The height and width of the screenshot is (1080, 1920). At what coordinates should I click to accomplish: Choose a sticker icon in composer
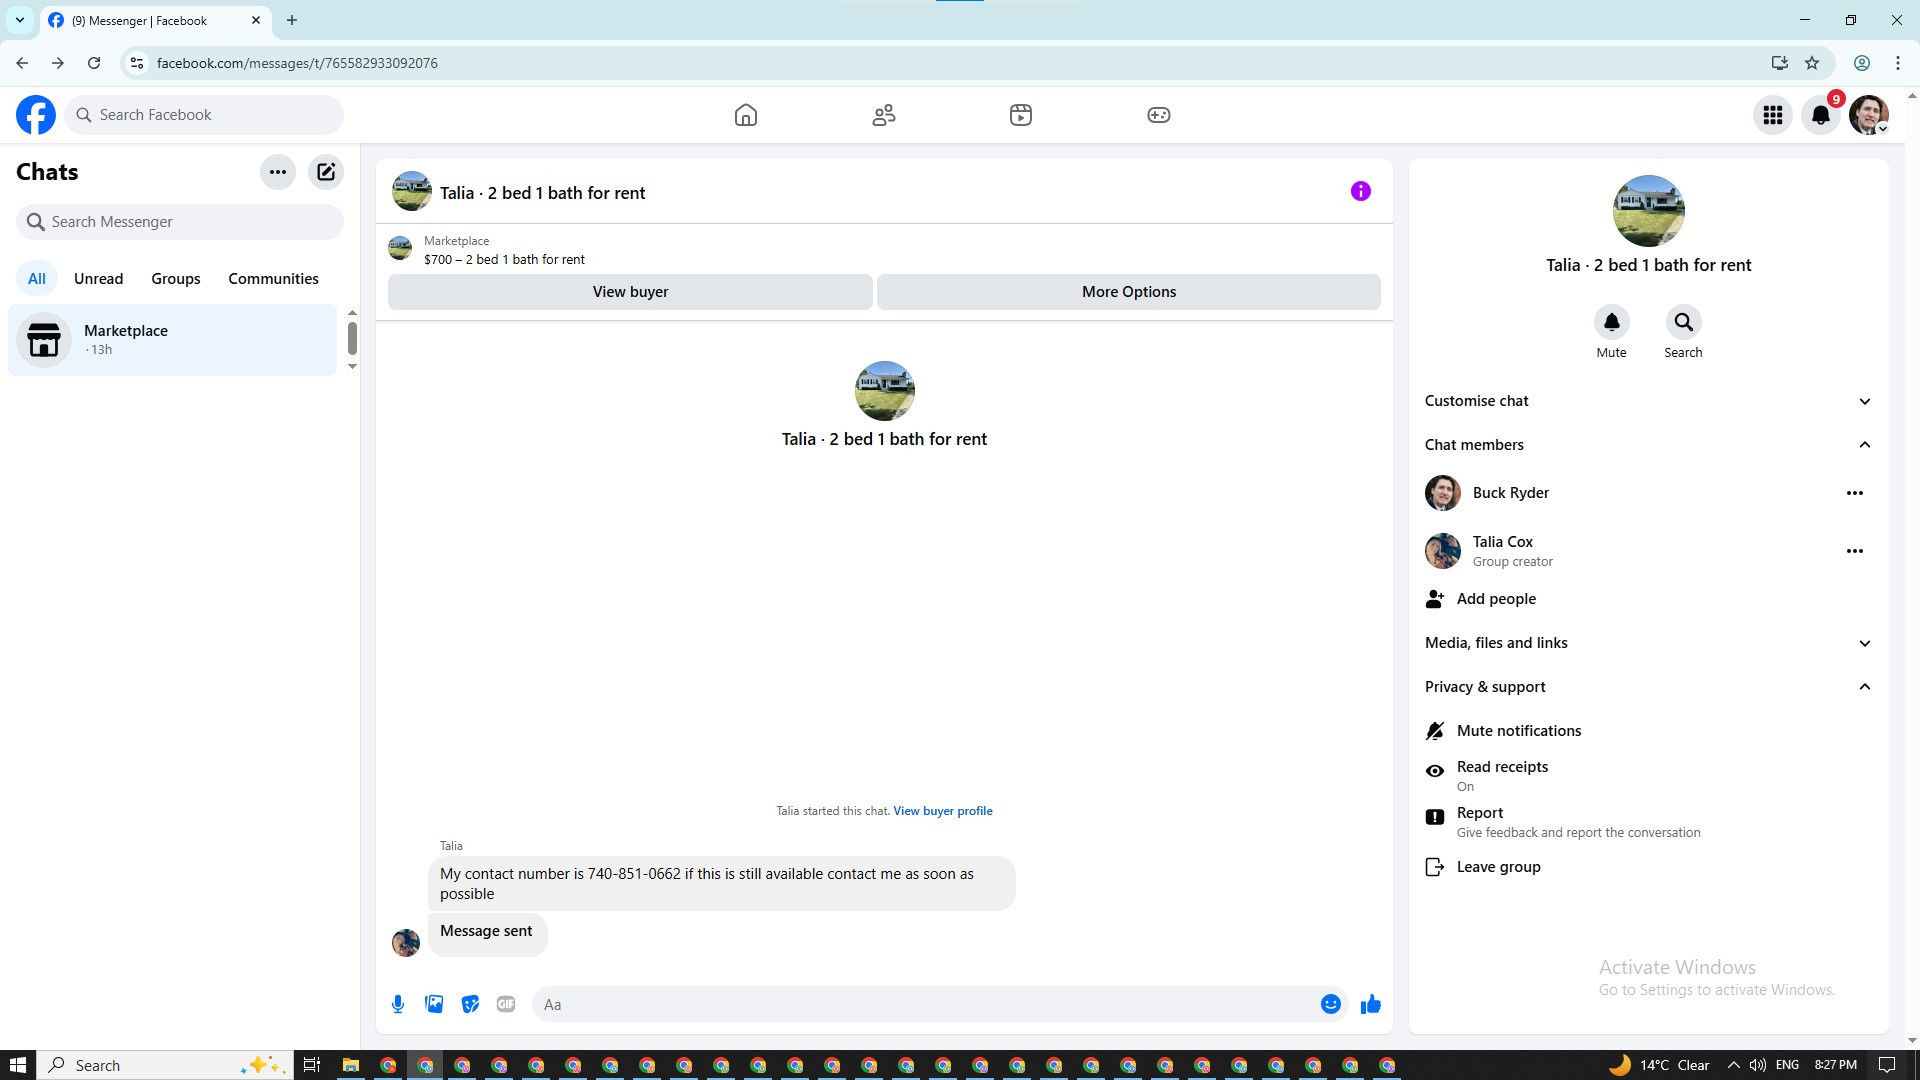coord(470,1004)
